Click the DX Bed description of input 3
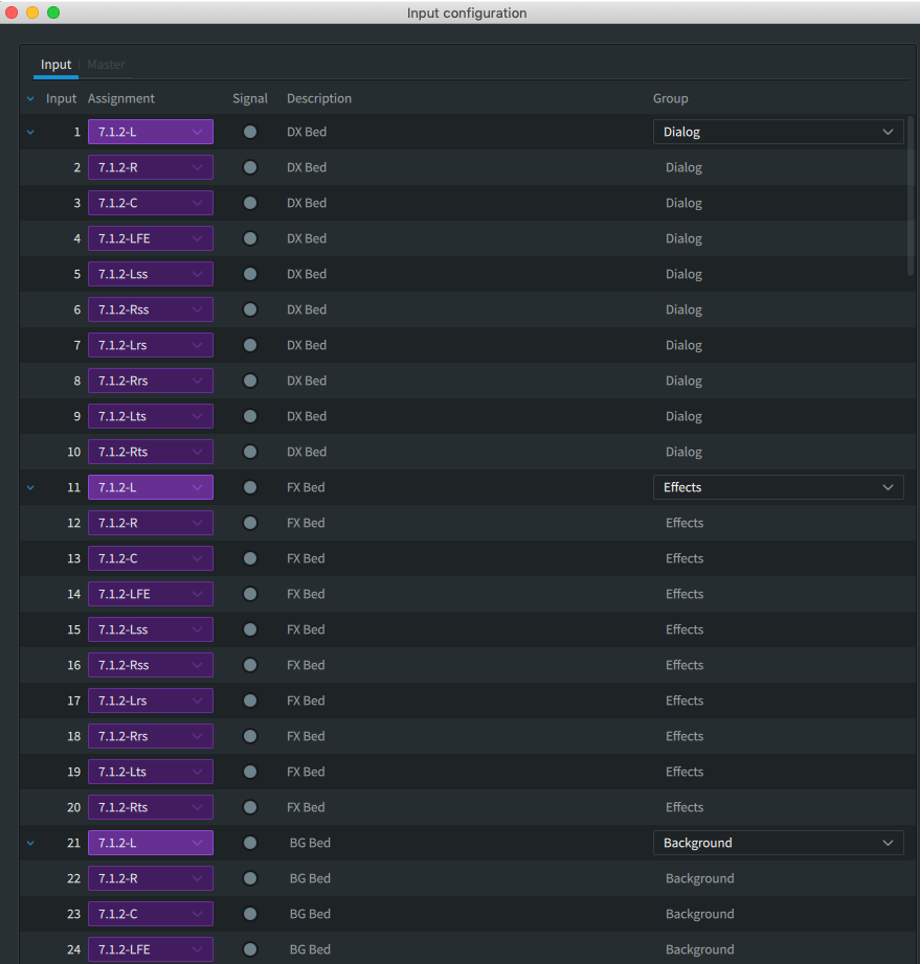Viewport: 921px width, 964px height. click(307, 203)
